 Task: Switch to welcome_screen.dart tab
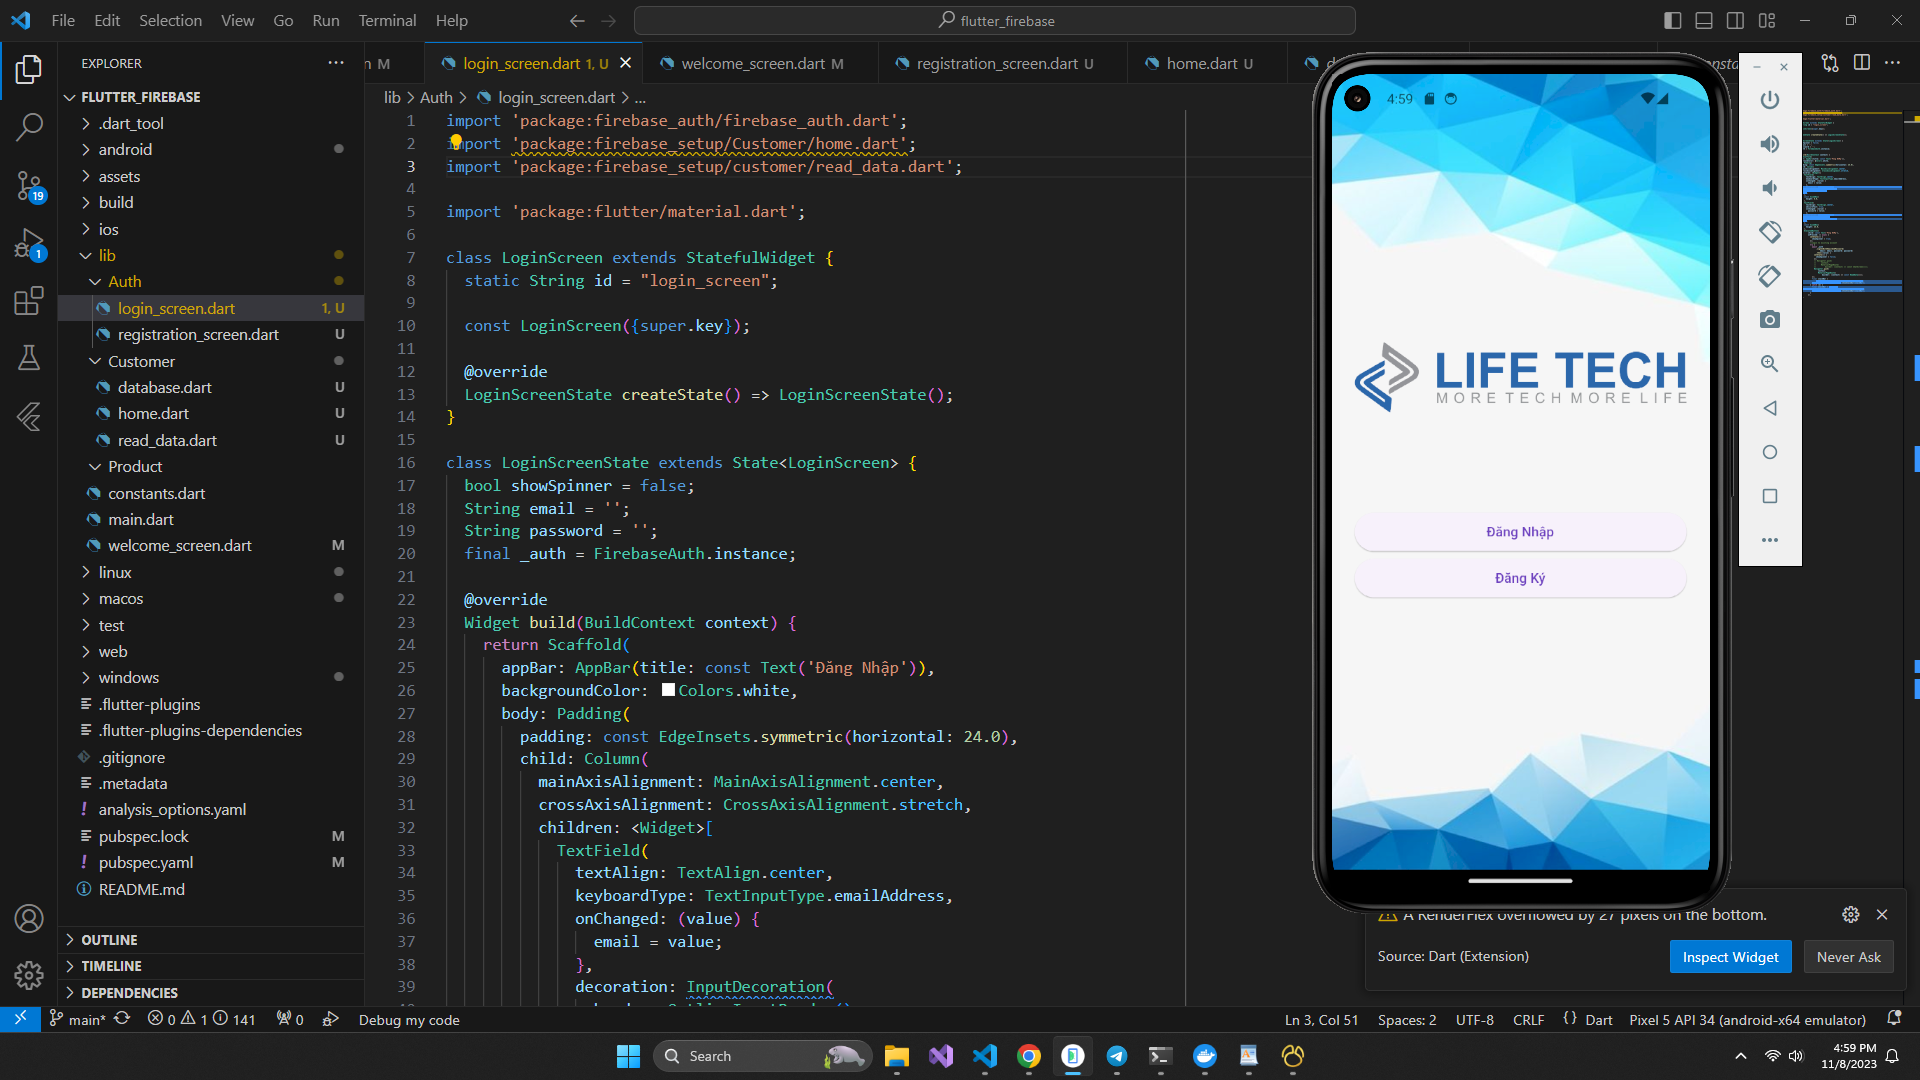click(x=752, y=63)
